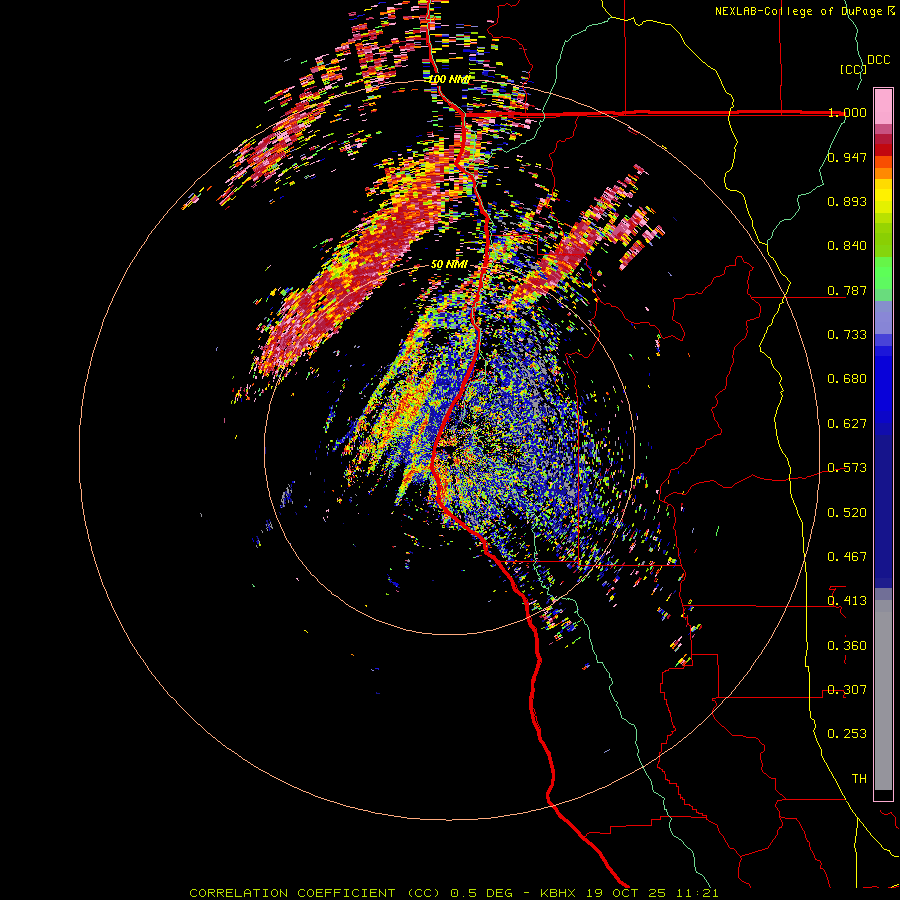Click the 0.307 scale value

[x=847, y=689]
